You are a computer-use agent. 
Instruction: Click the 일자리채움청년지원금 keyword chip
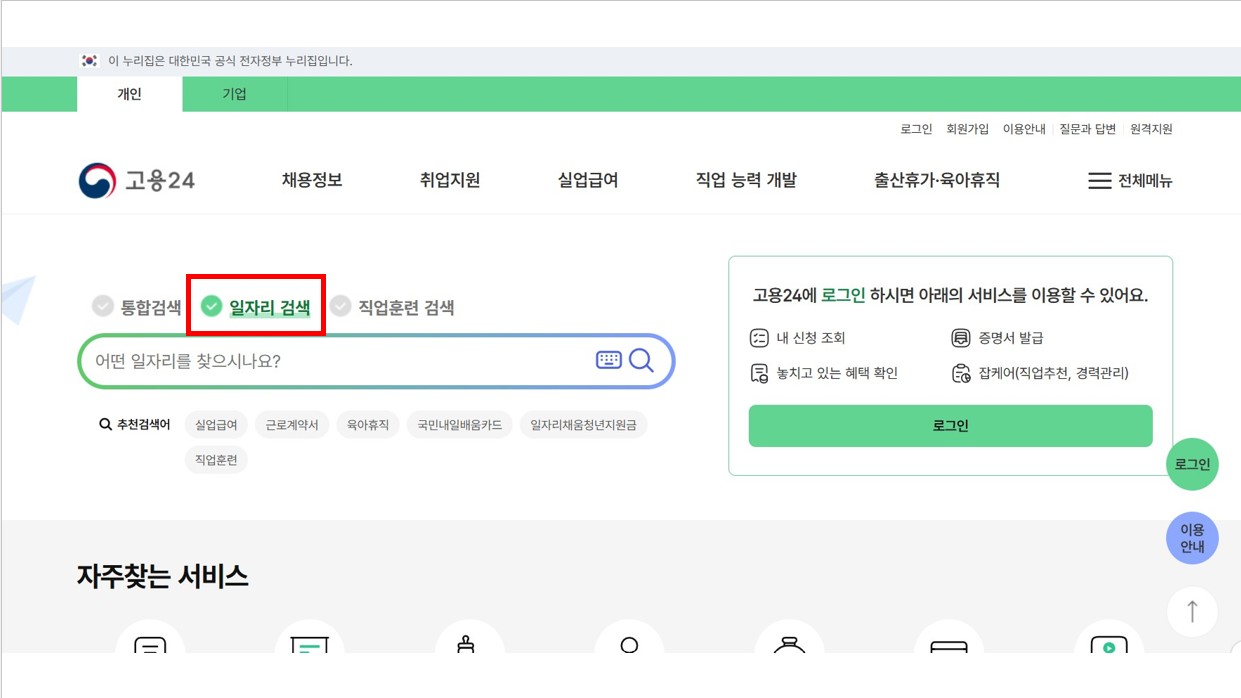point(583,425)
